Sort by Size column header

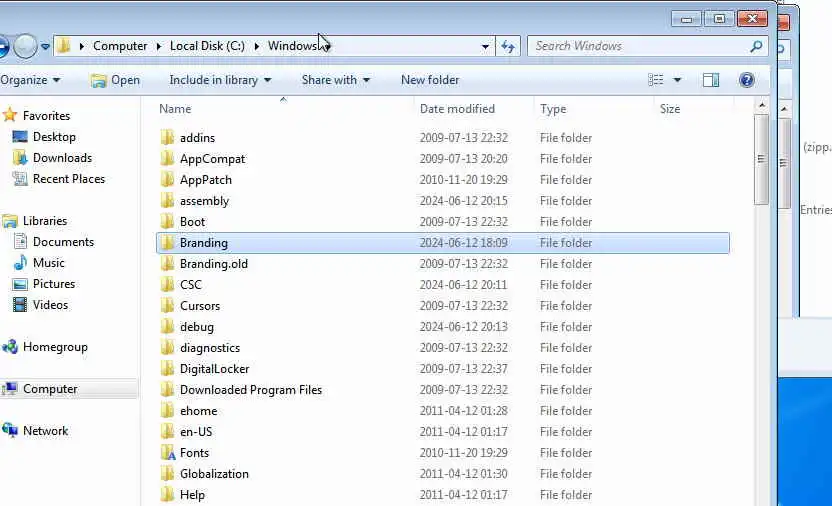point(670,109)
